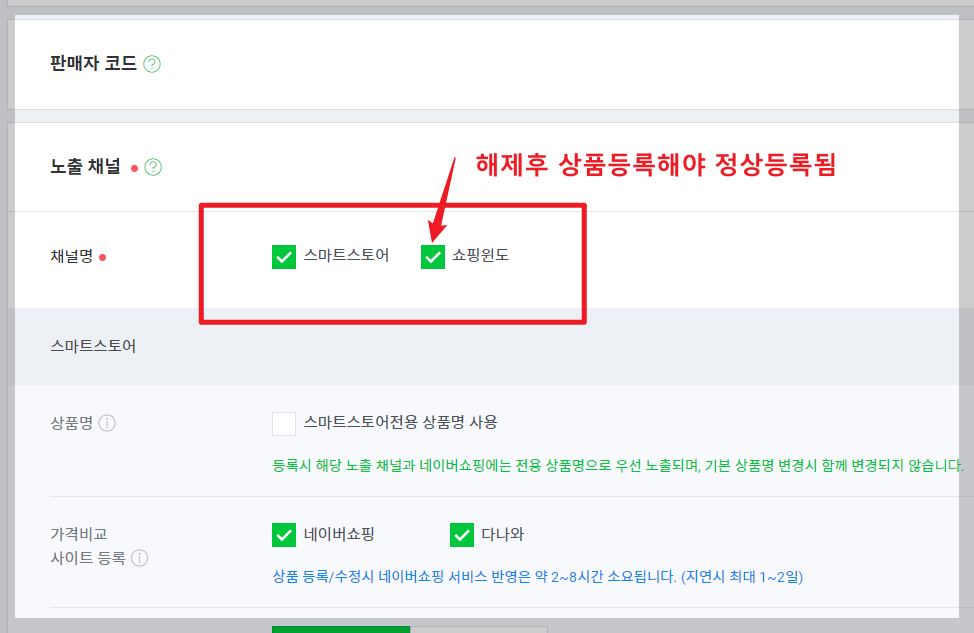This screenshot has height=633, width=974.
Task: Uncheck the 쇼핑윈도 channel checkbox
Action: [x=432, y=257]
